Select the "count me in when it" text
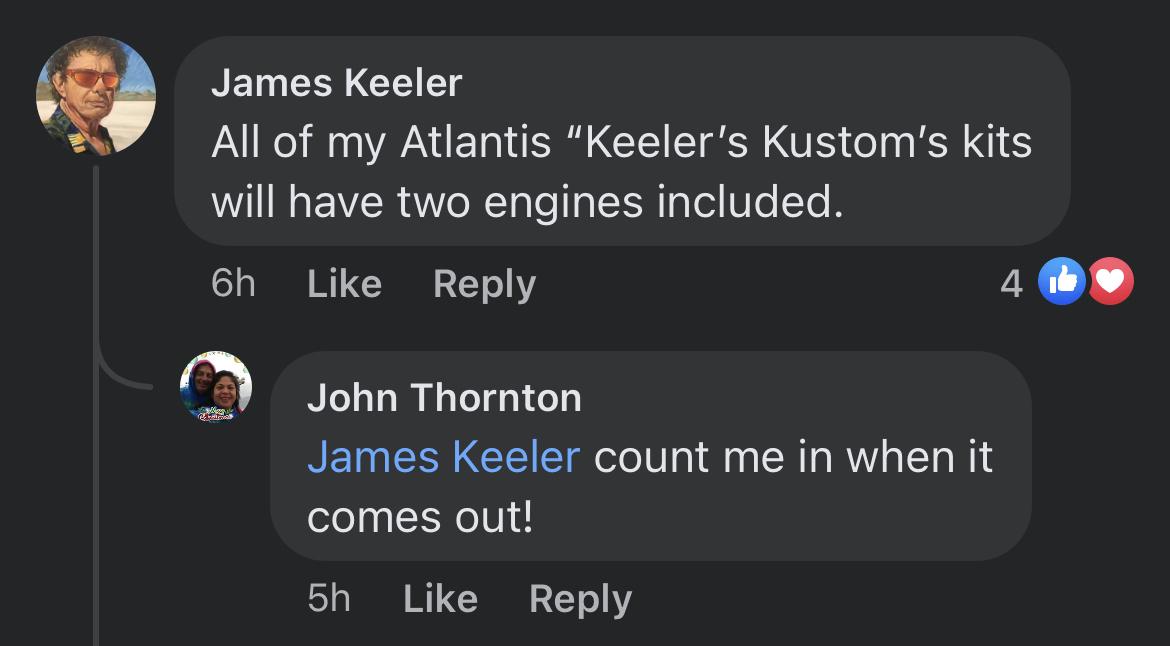This screenshot has height=646, width=1170. (793, 457)
